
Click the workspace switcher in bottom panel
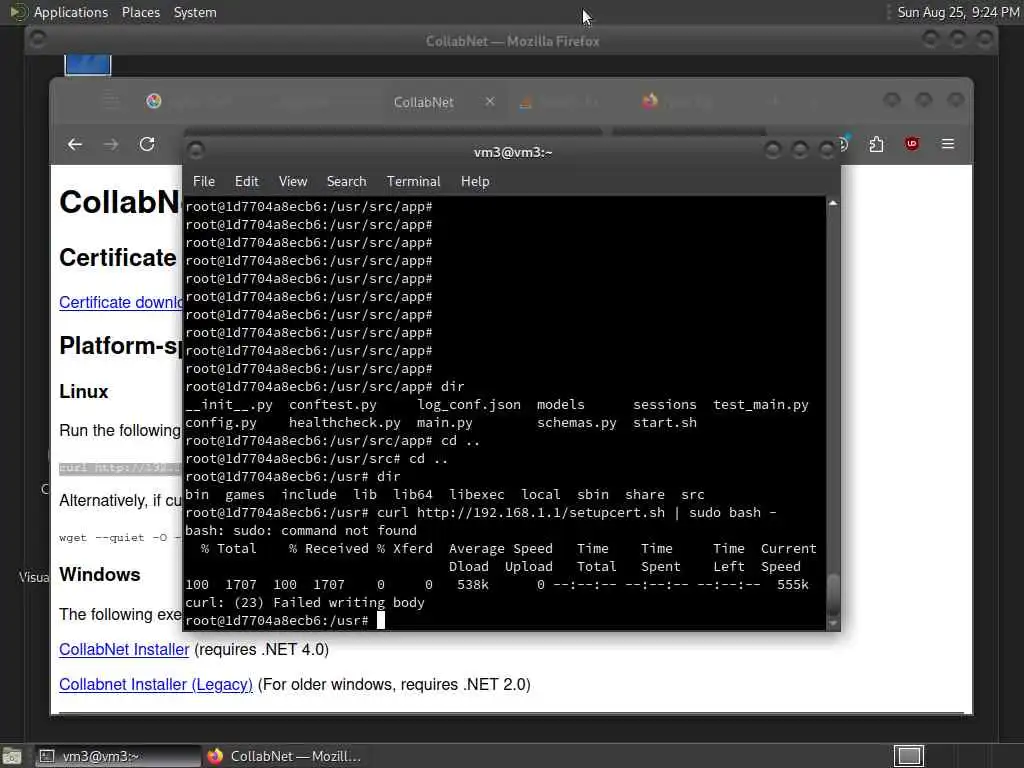tap(909, 756)
